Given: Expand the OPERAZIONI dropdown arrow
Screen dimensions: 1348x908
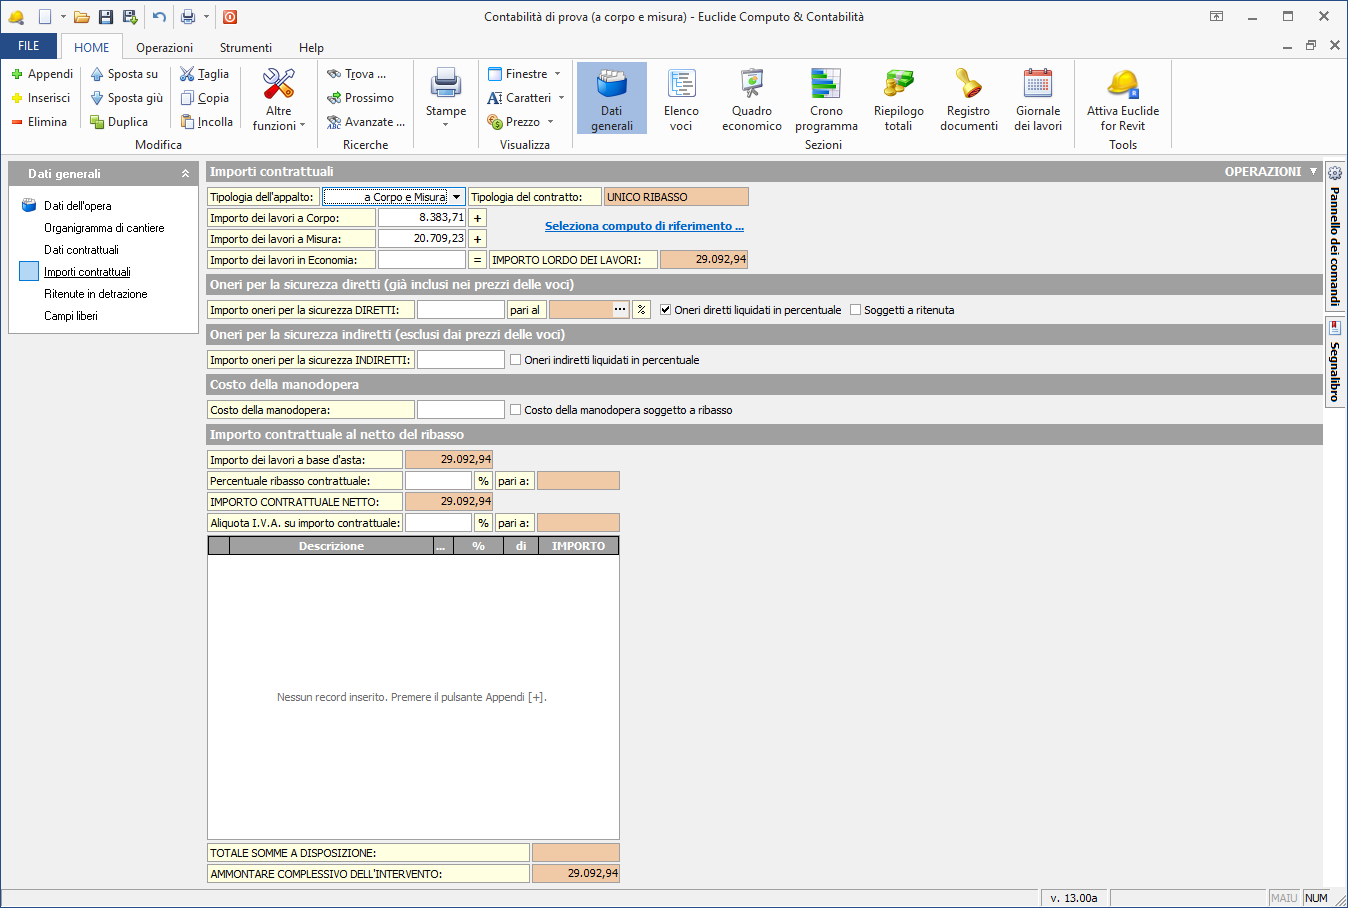Looking at the screenshot, I should click(1313, 171).
